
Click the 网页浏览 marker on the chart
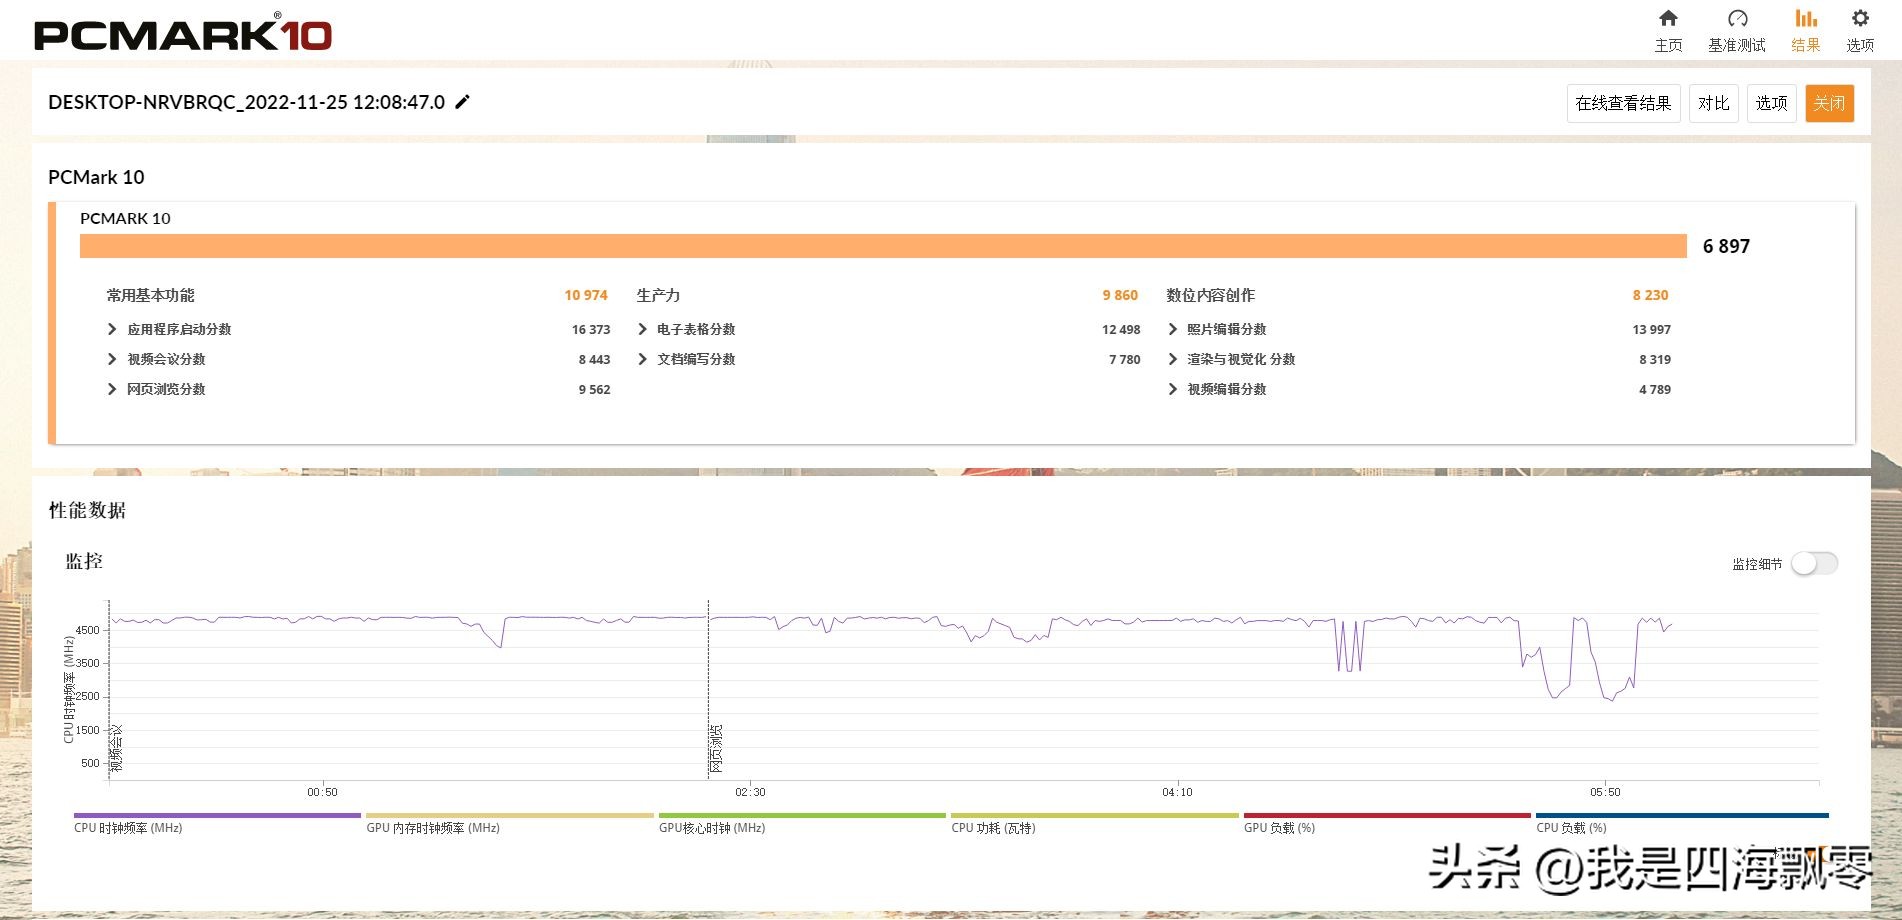tap(715, 749)
